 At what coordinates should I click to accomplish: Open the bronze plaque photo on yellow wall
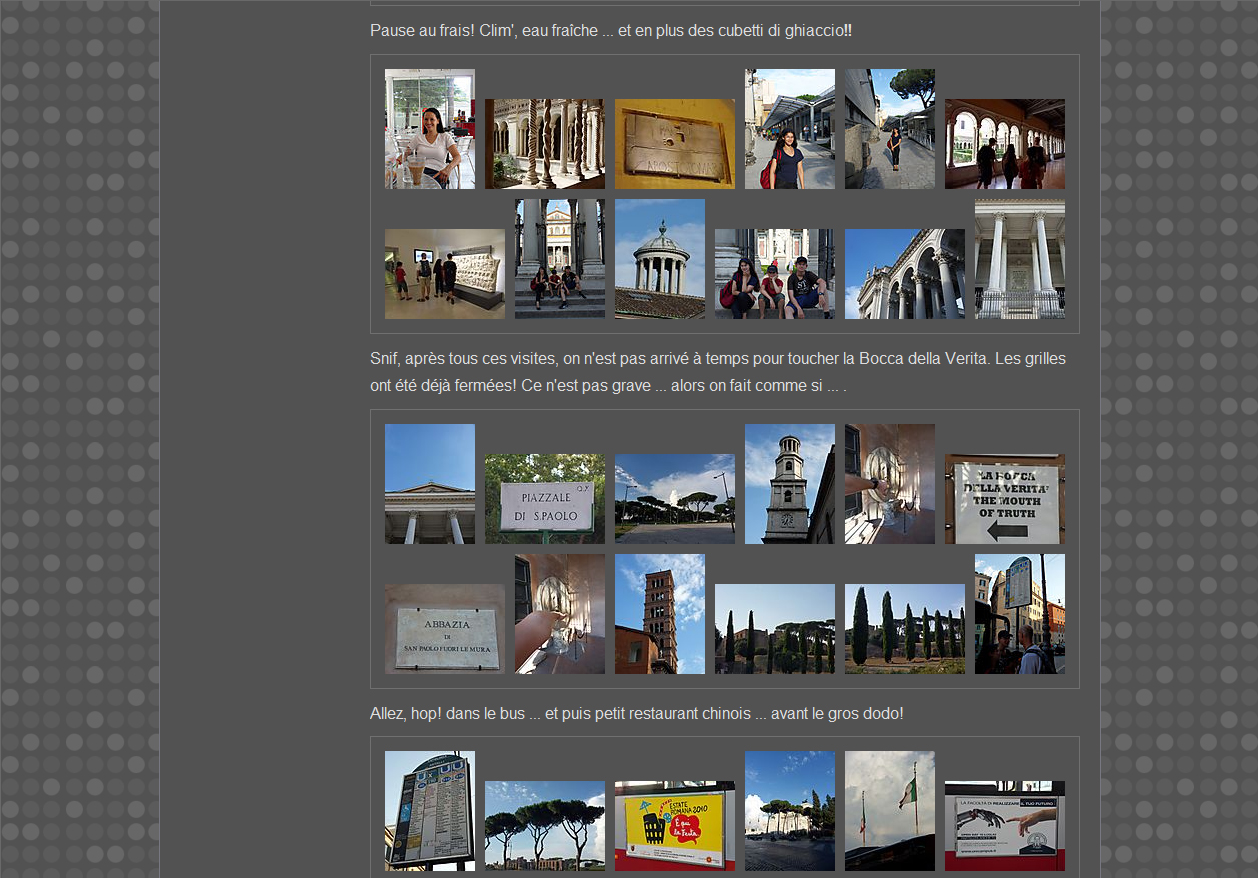pos(674,144)
